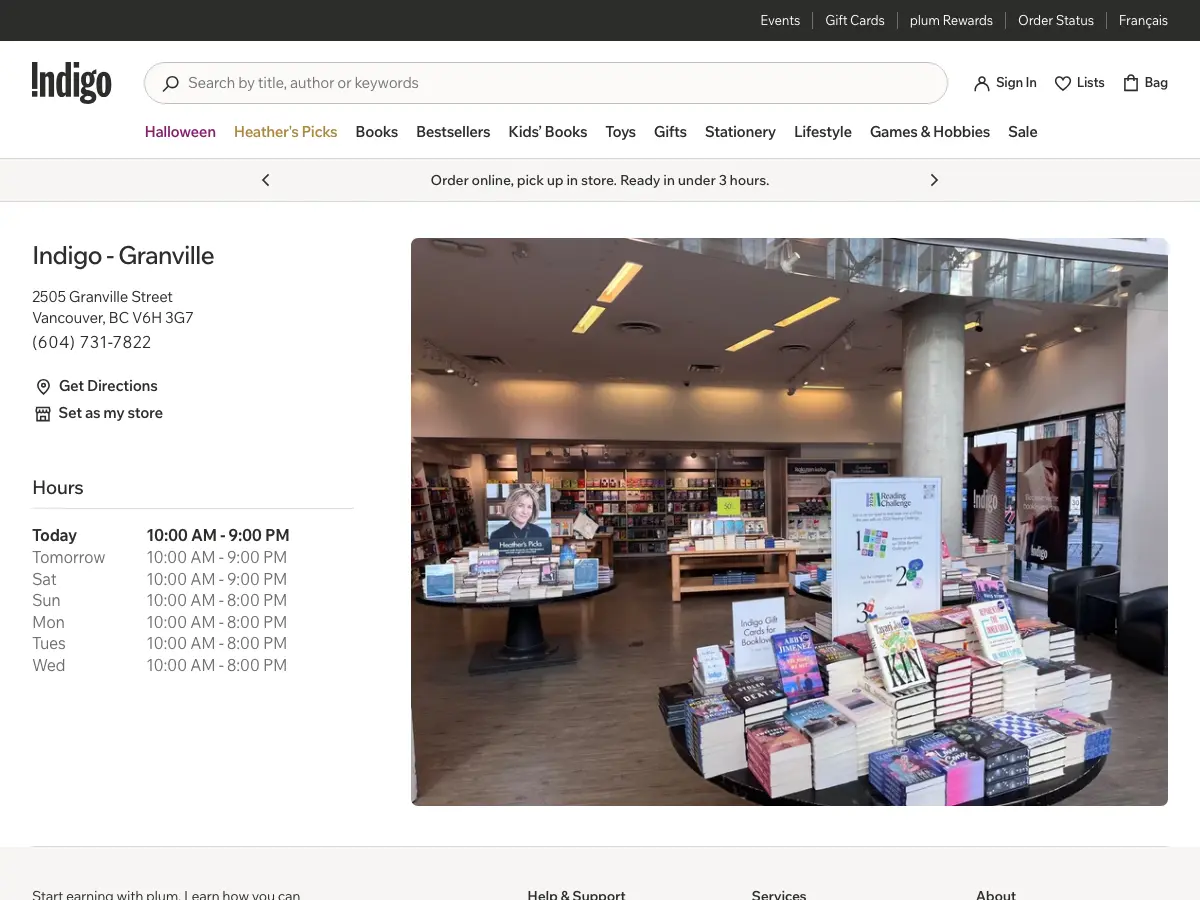Click the Lists heart icon
The image size is (1200, 900).
coord(1063,83)
